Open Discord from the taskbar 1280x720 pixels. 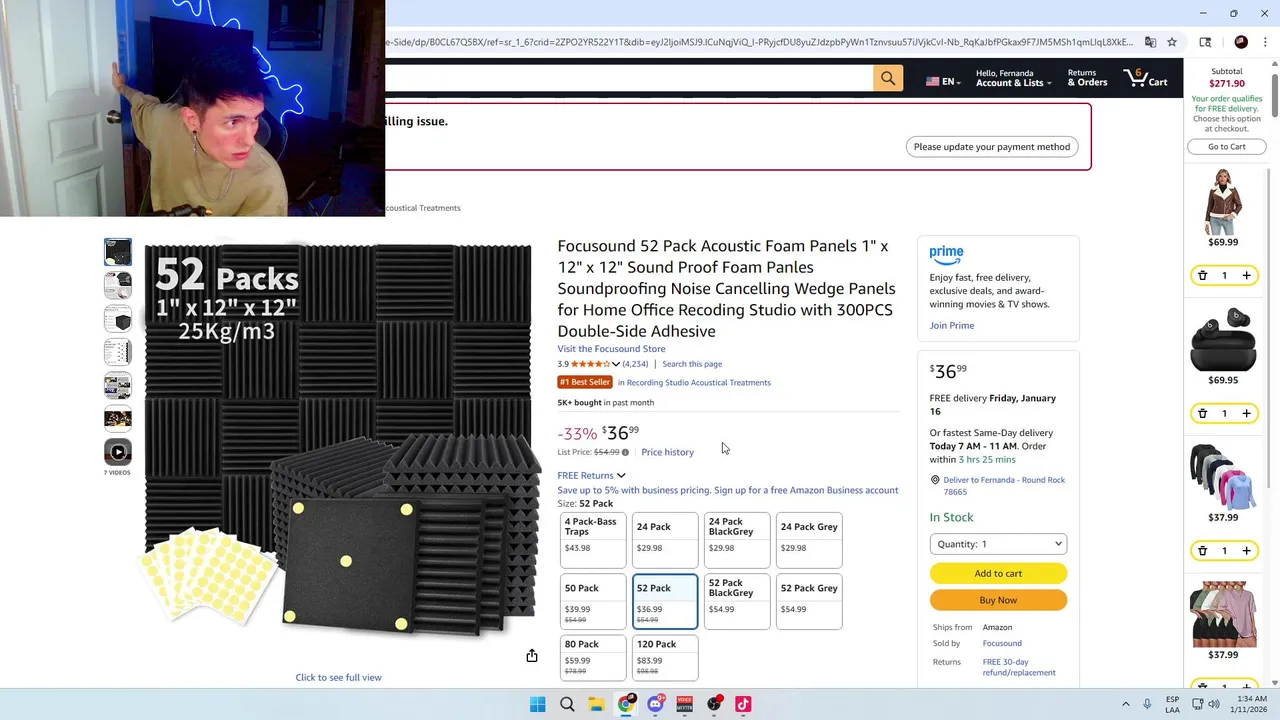655,704
